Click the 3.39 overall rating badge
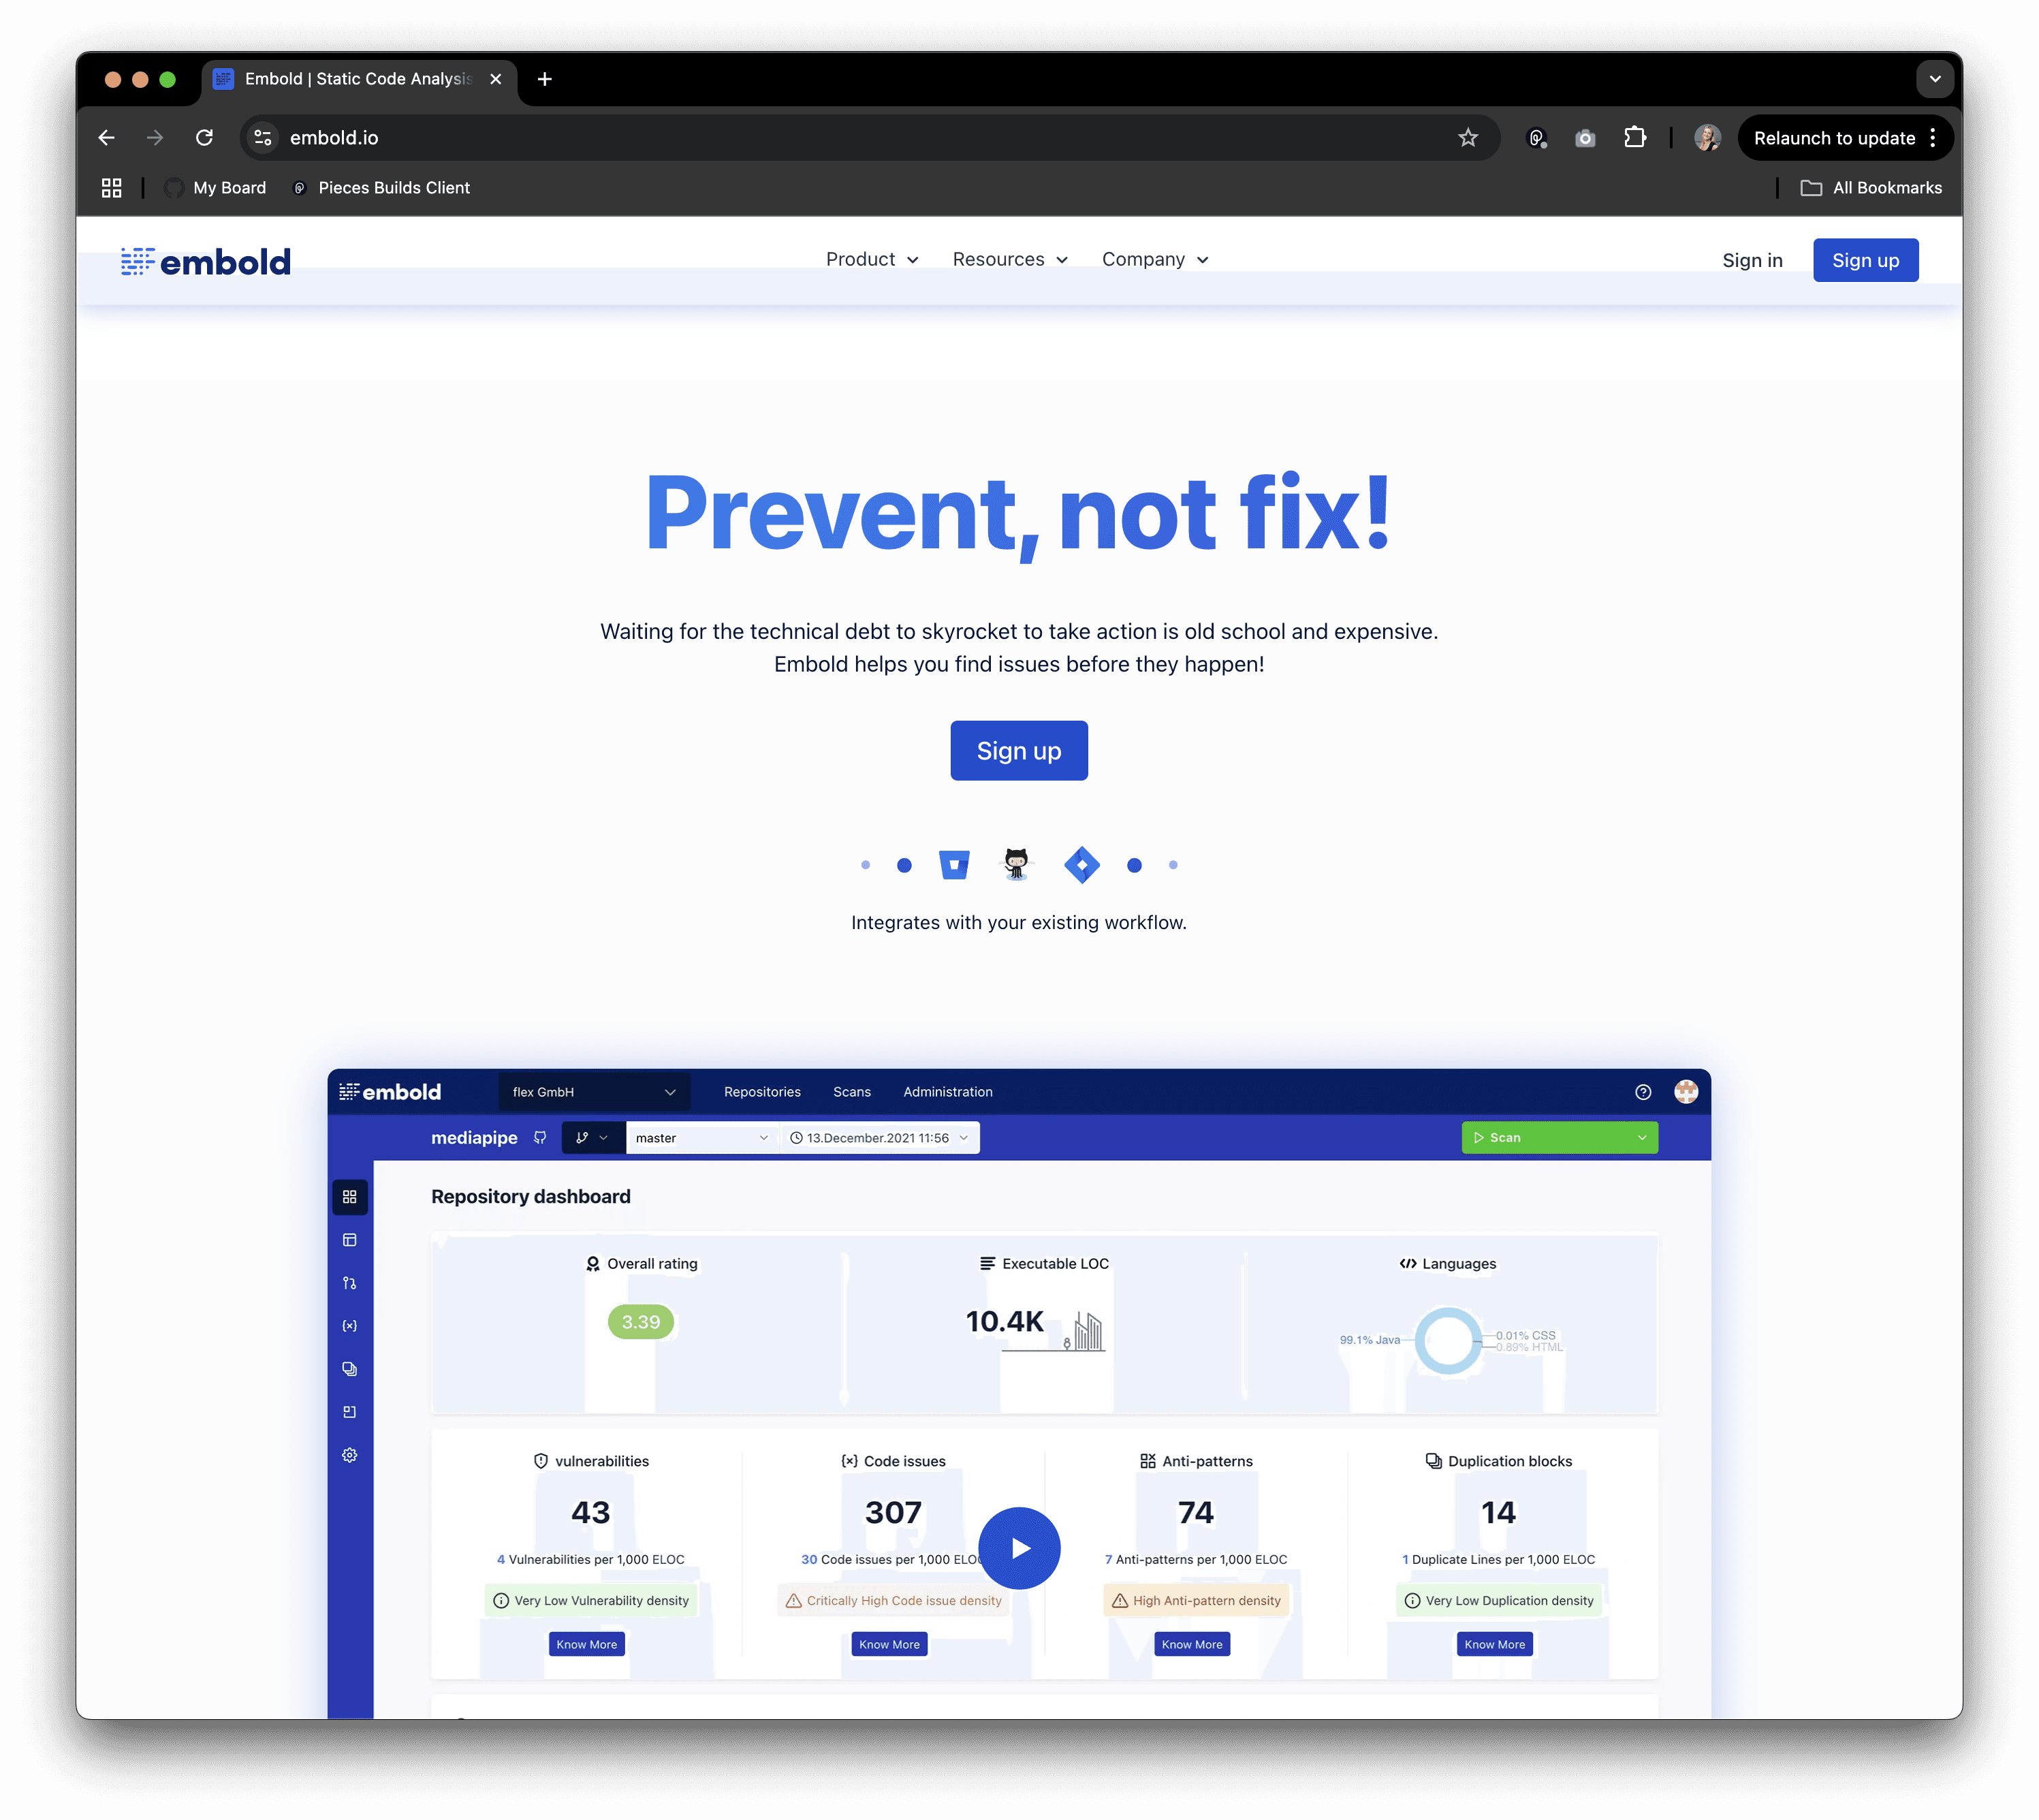The width and height of the screenshot is (2039, 1820). point(641,1322)
